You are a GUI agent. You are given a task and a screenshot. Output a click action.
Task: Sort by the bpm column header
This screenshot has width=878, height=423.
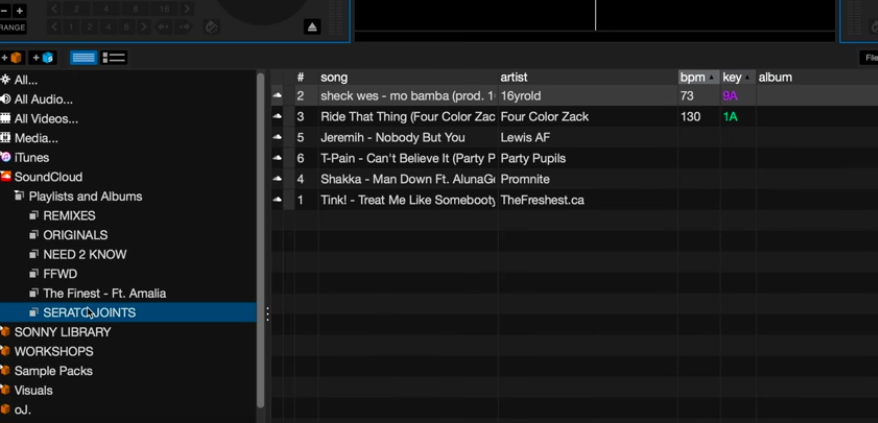(698, 77)
